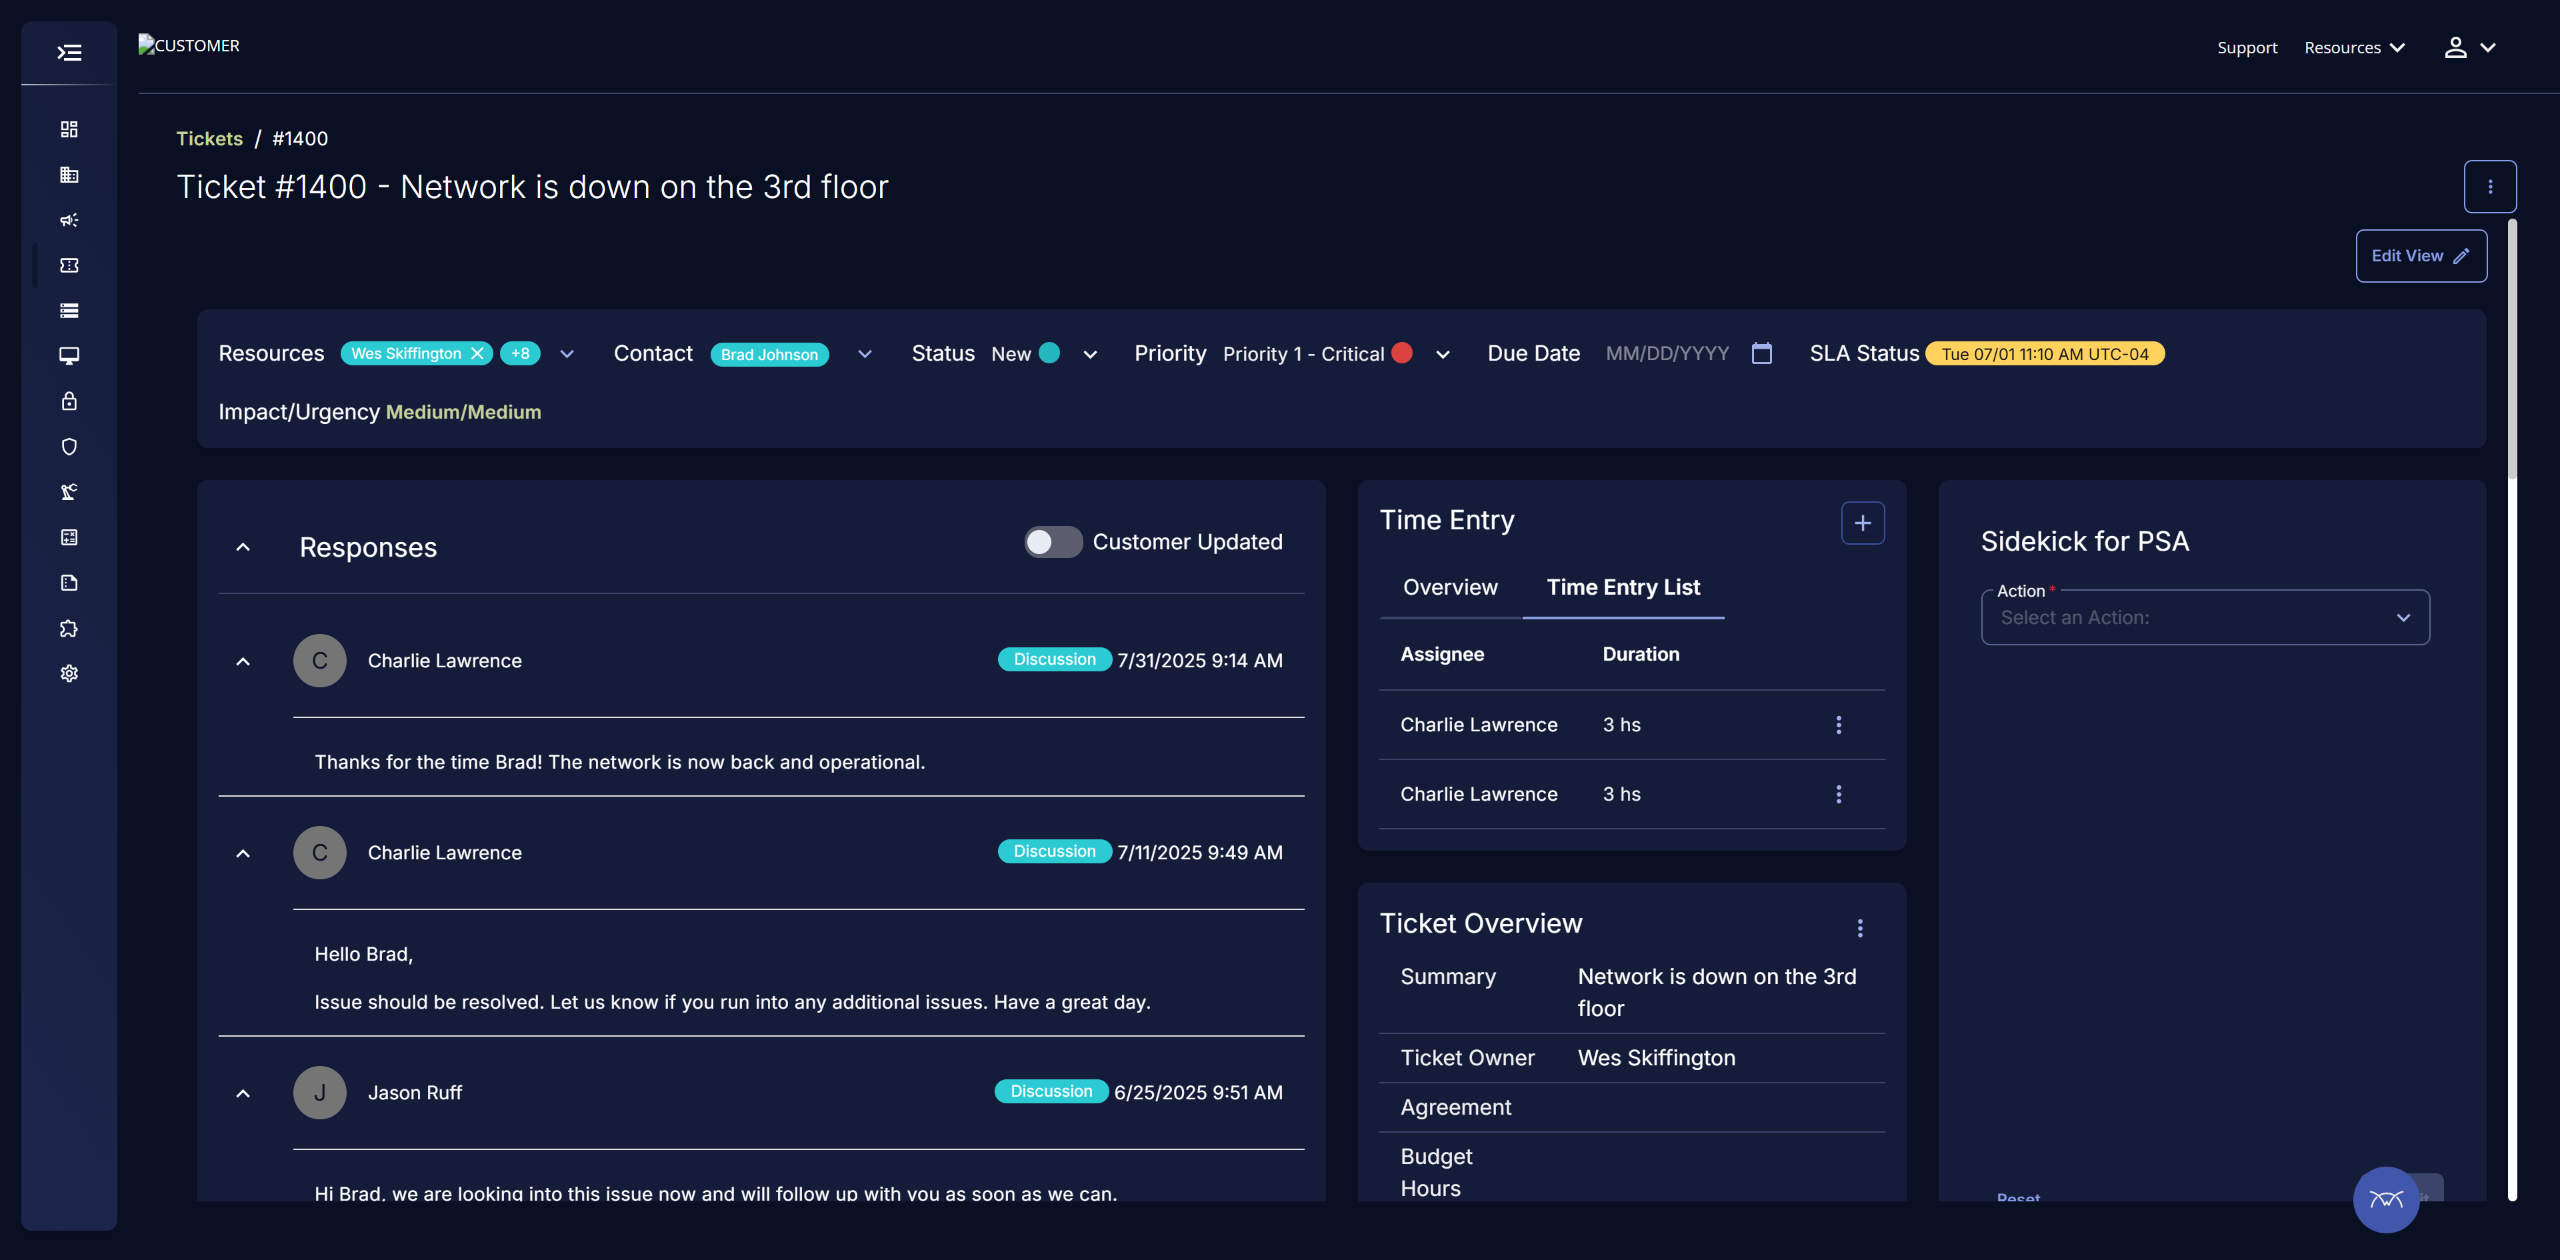Viewport: 2560px width, 1260px height.
Task: Toggle the Customer Updated switch
Action: (1052, 542)
